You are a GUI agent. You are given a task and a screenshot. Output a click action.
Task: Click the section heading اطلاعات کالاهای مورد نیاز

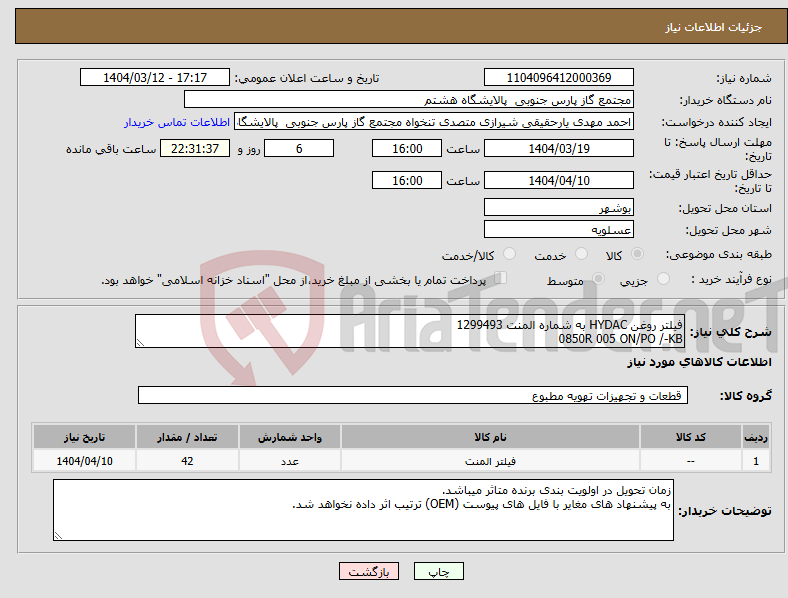pos(700,362)
